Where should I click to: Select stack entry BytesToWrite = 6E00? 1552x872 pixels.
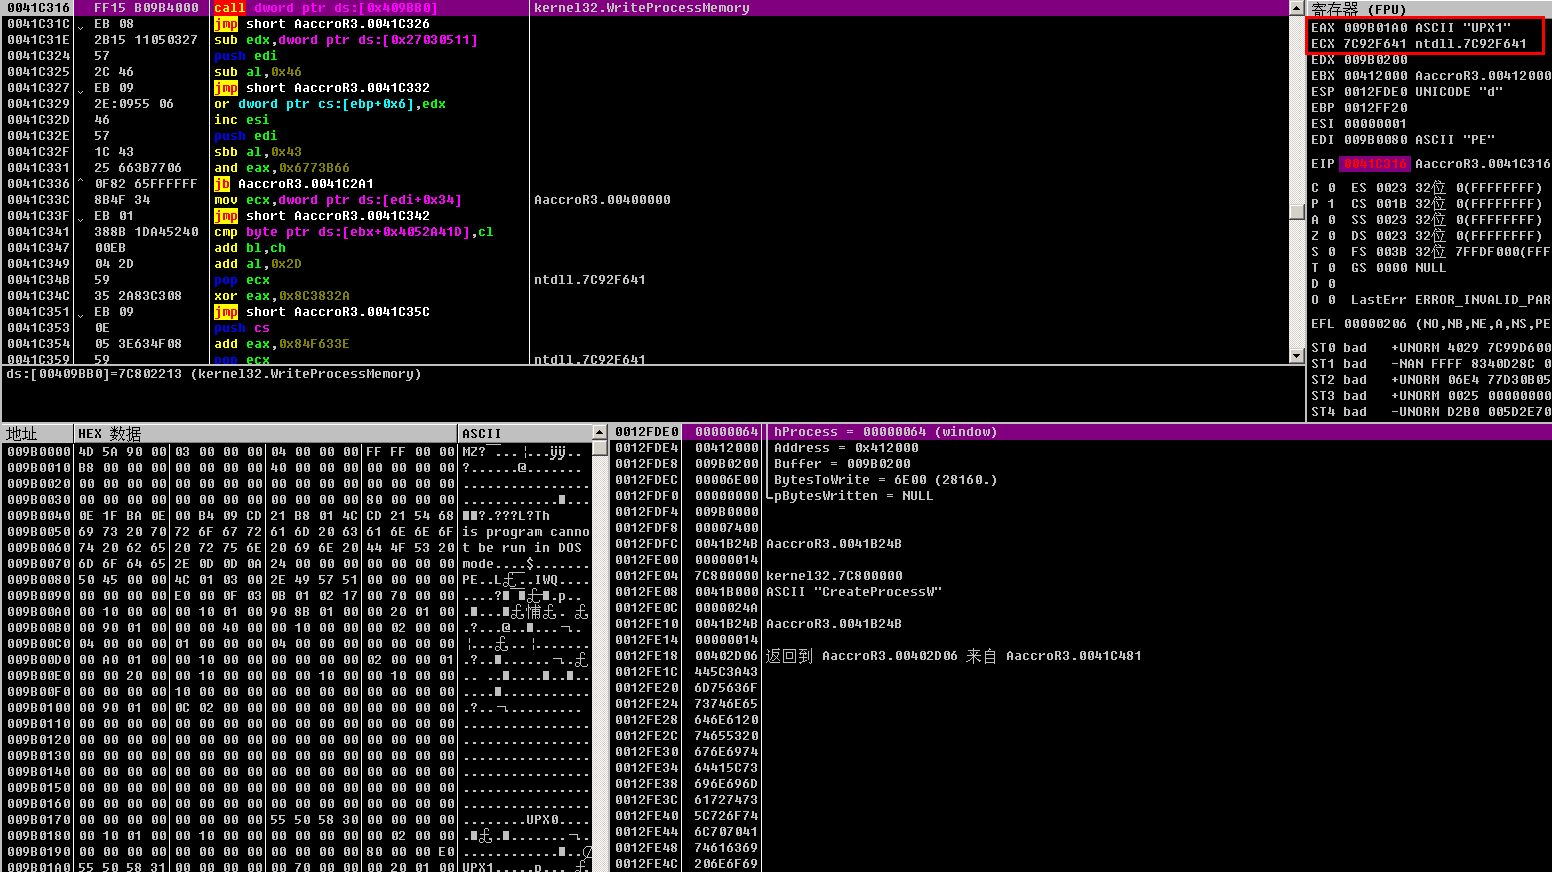[1081, 480]
